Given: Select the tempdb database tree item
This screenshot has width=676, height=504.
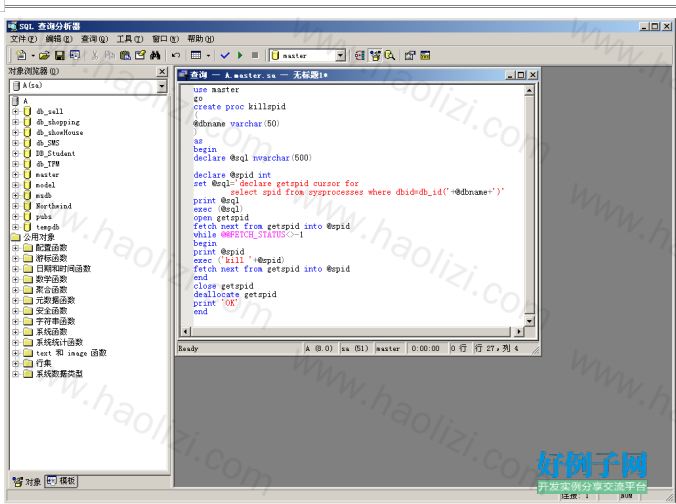Looking at the screenshot, I should click(x=47, y=227).
